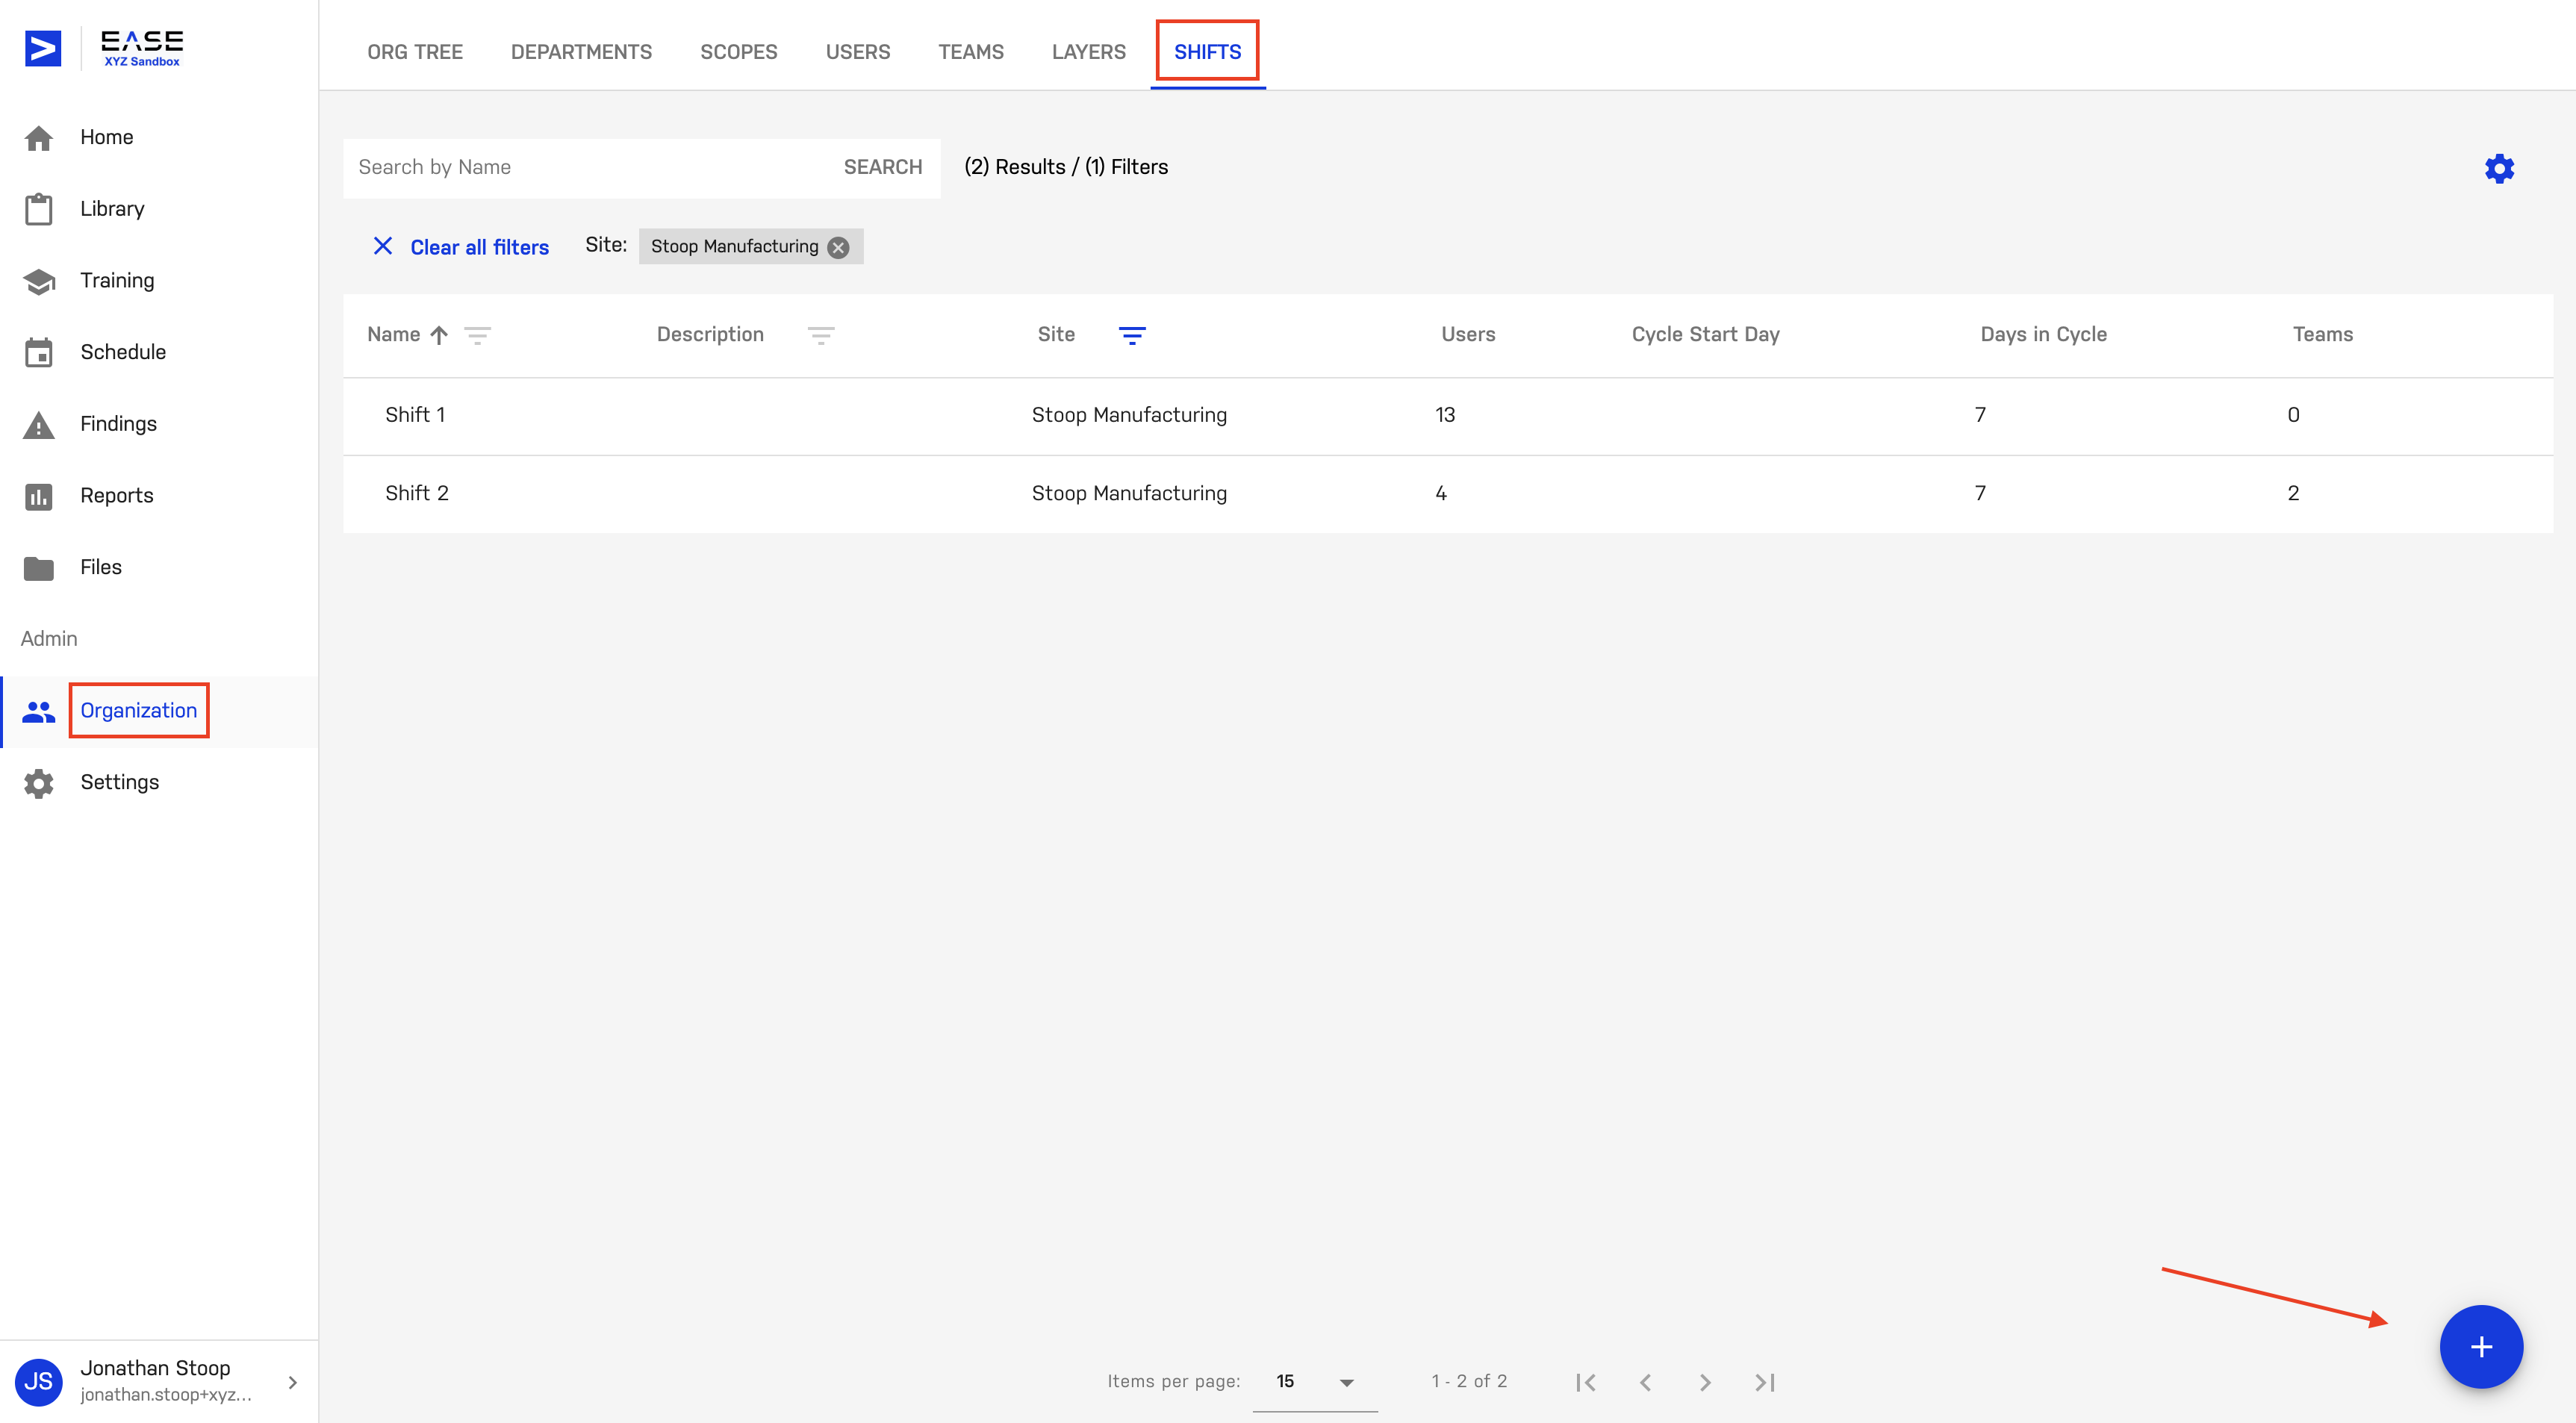The image size is (2576, 1423).
Task: Click the Users column header
Action: tap(1467, 334)
